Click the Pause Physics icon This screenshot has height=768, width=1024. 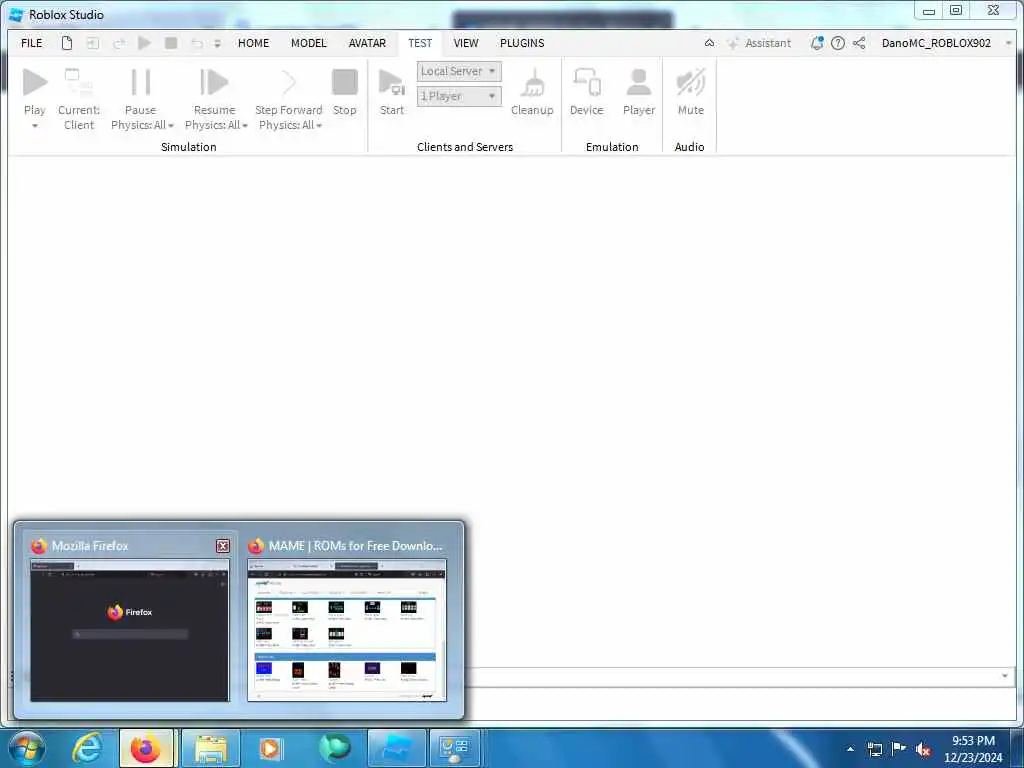pos(140,82)
